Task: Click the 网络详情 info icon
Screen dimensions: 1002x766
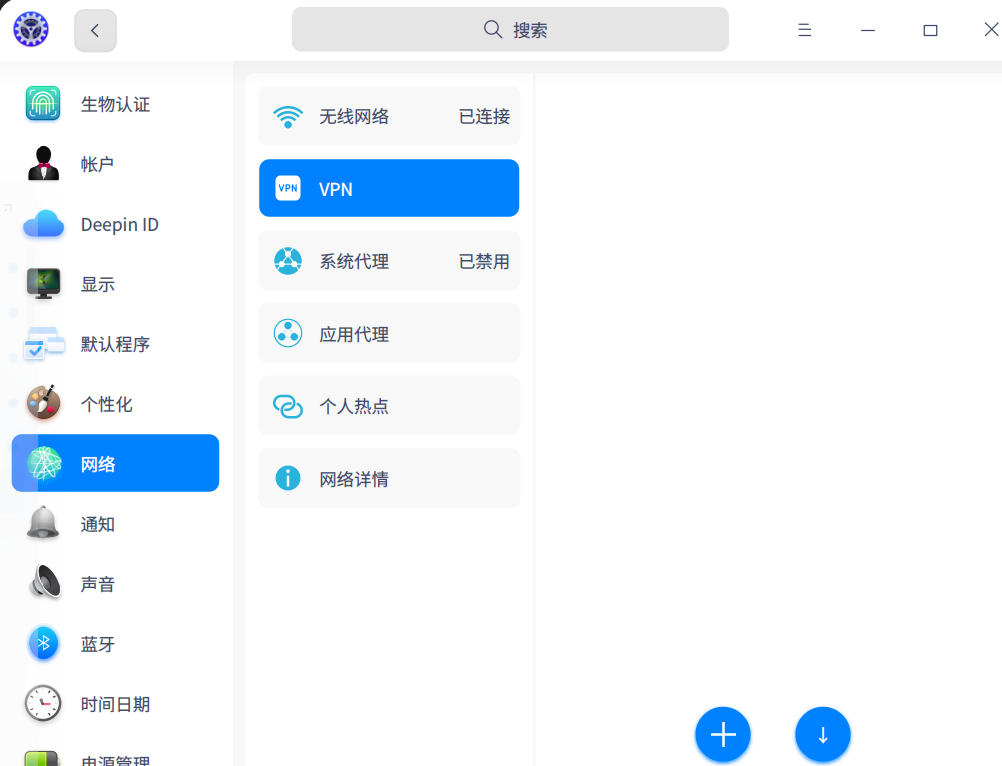Action: coord(288,478)
